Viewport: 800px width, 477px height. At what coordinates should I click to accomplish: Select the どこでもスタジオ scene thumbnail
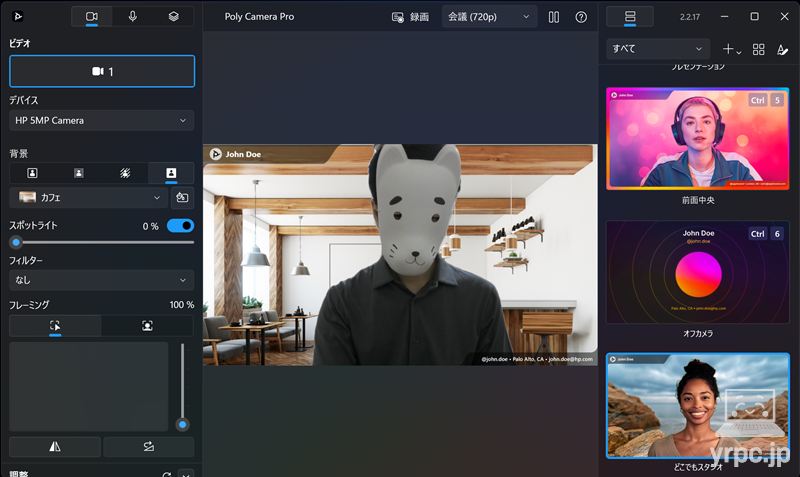(698, 406)
